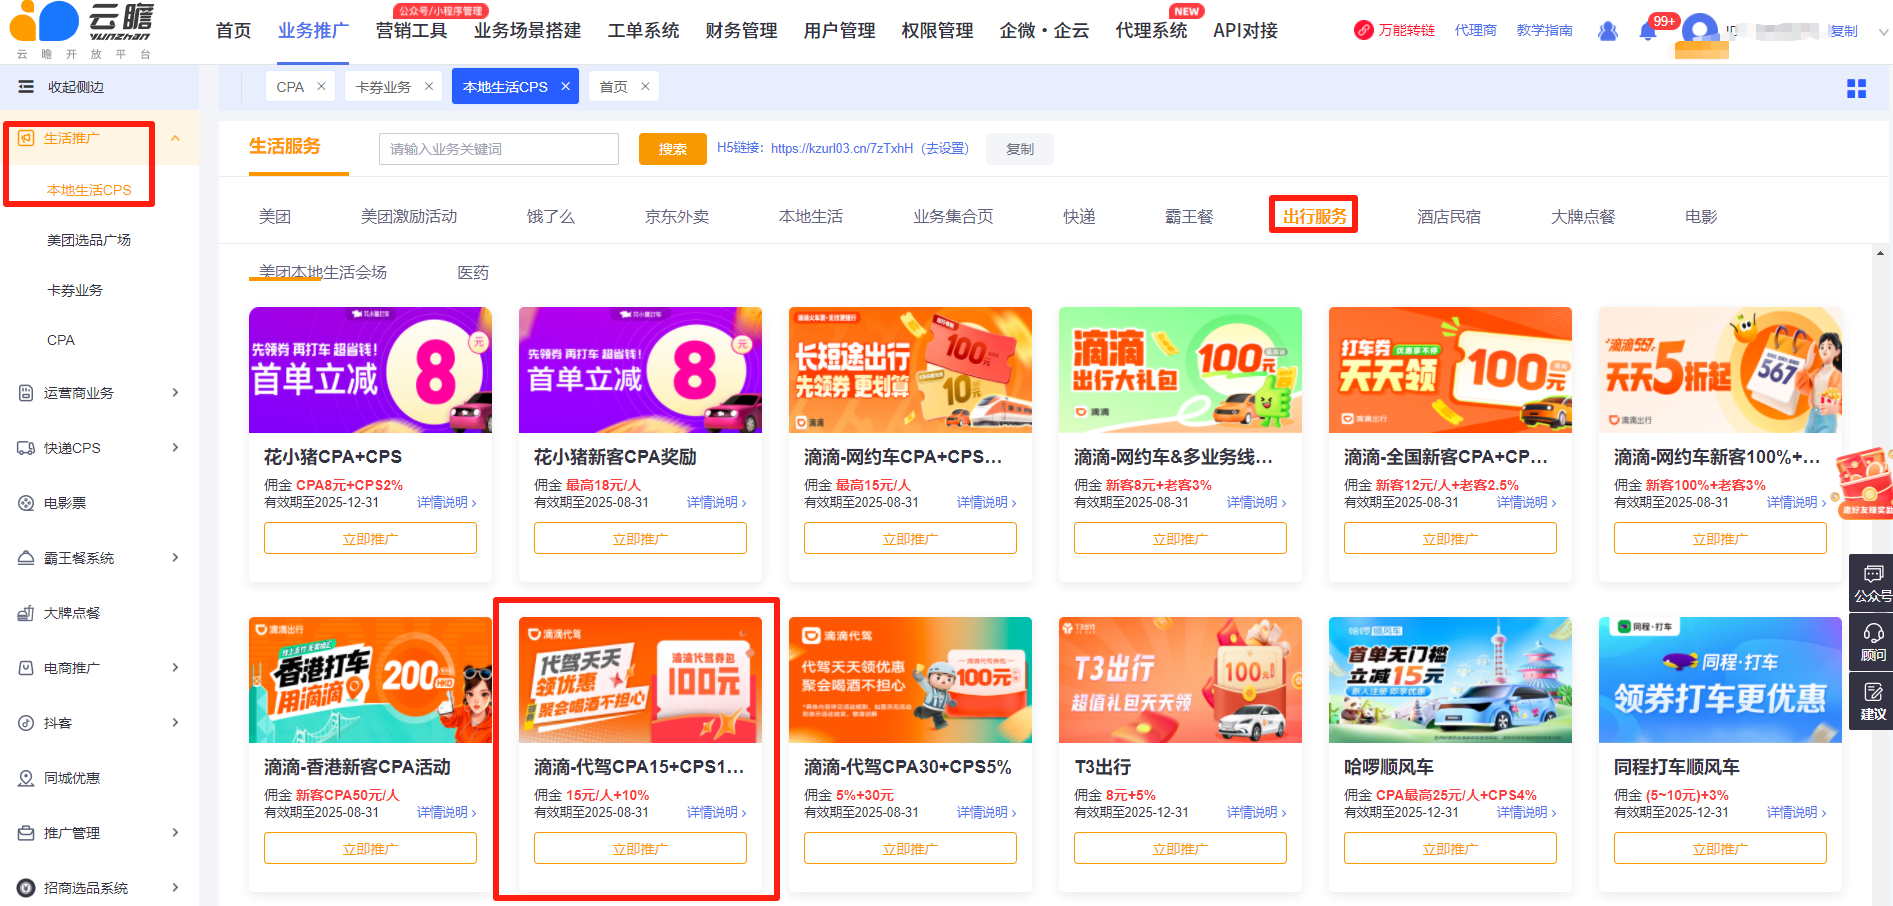The image size is (1893, 906).
Task: Open the 业务推广 top menu
Action: point(313,31)
